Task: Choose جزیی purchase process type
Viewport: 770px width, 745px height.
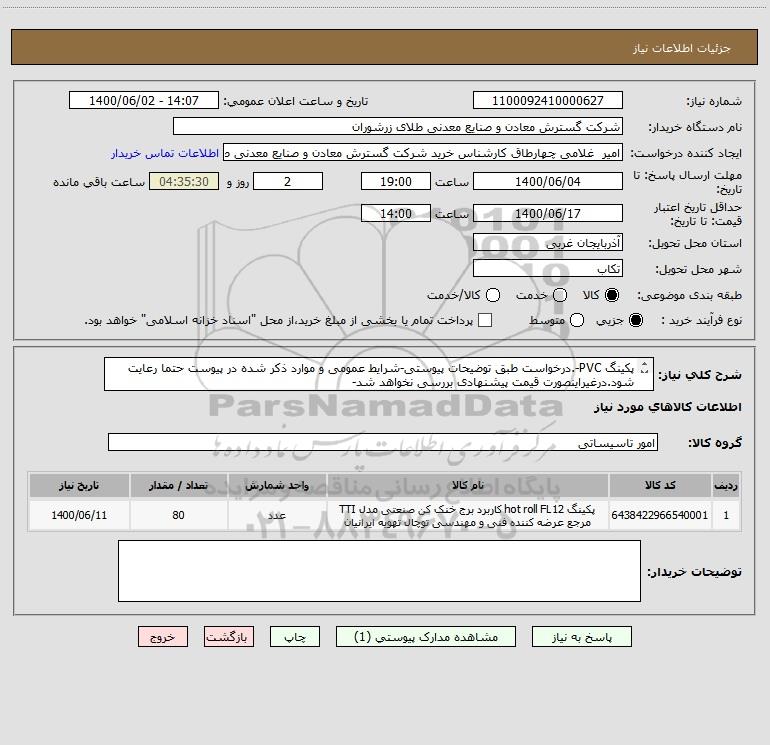Action: click(636, 320)
